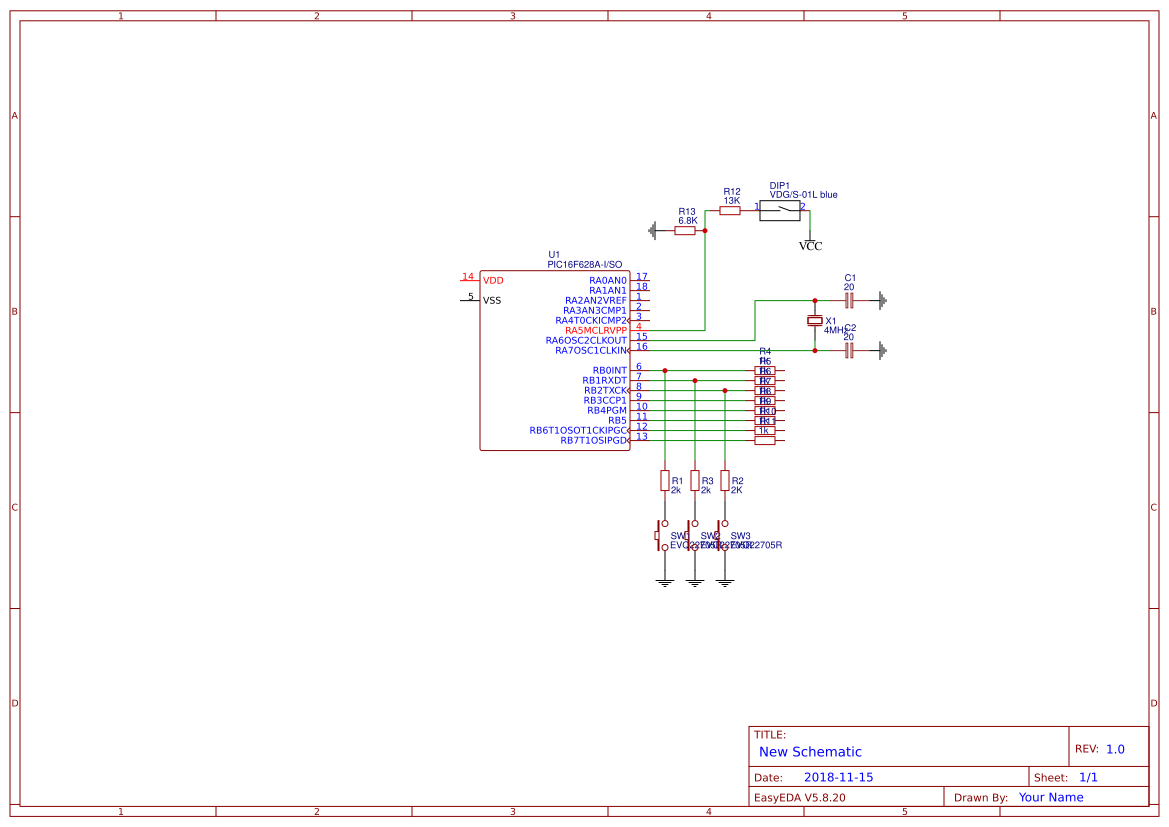This screenshot has width=1169, height=827.
Task: Click the Sheet 1/1 field
Action: 1090,776
